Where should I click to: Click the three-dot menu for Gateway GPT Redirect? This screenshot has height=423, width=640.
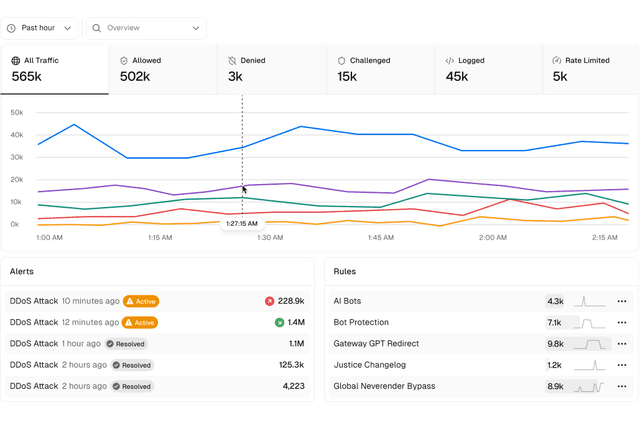(x=622, y=343)
